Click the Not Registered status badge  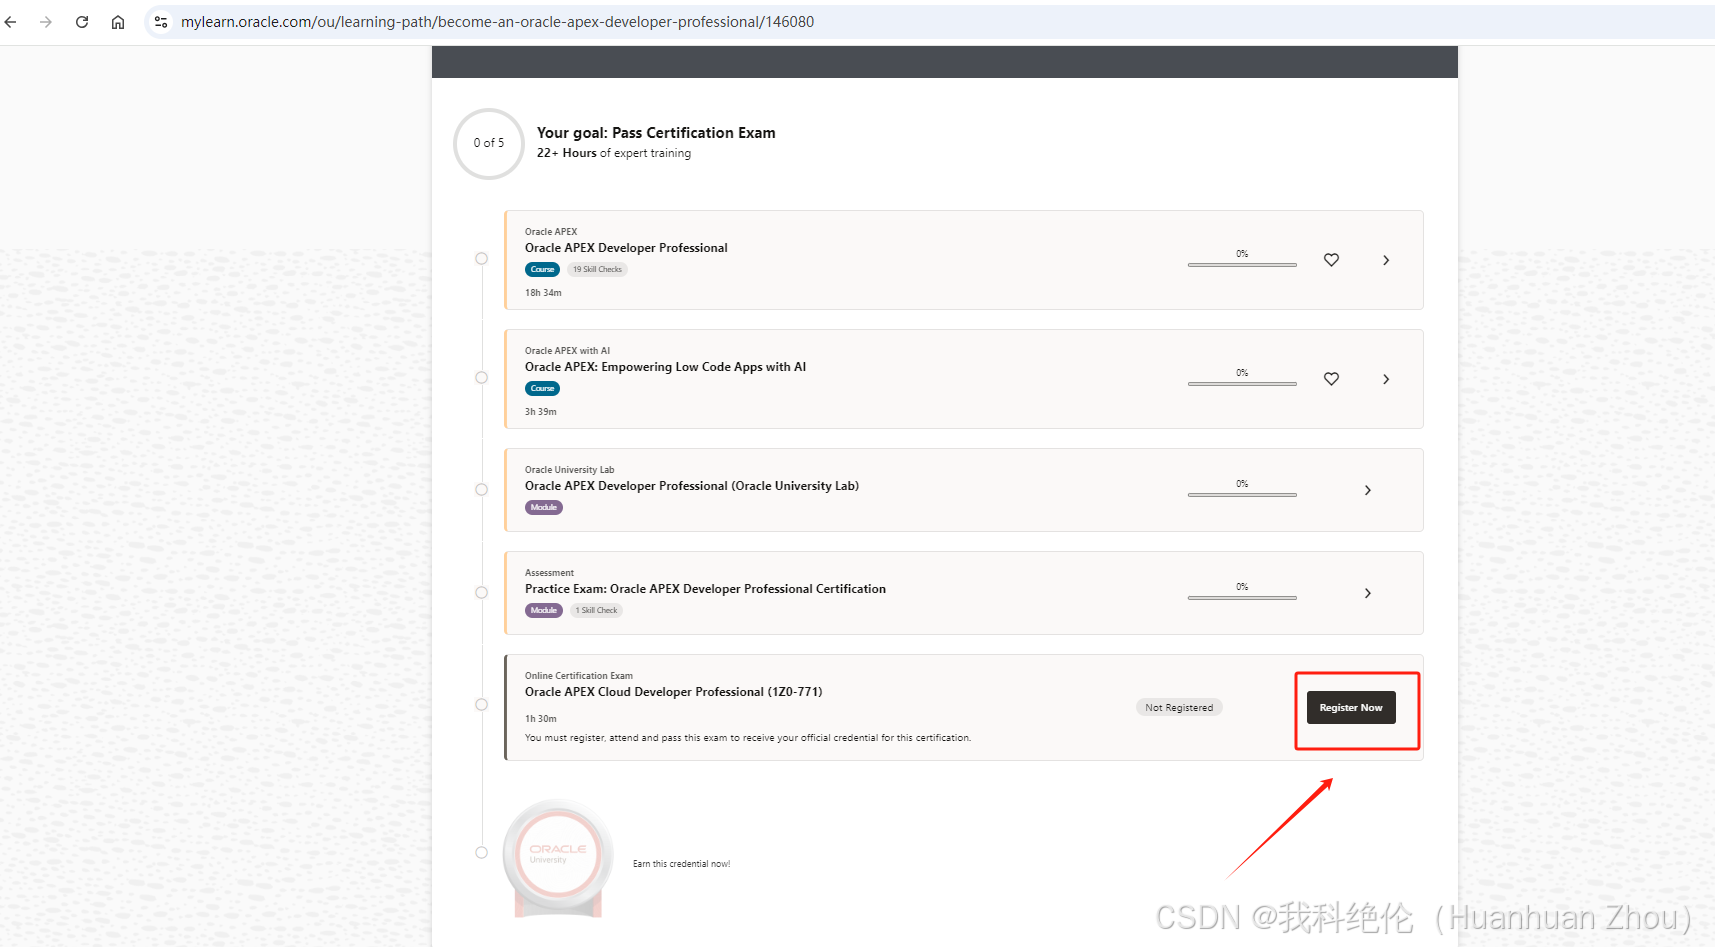pos(1179,708)
